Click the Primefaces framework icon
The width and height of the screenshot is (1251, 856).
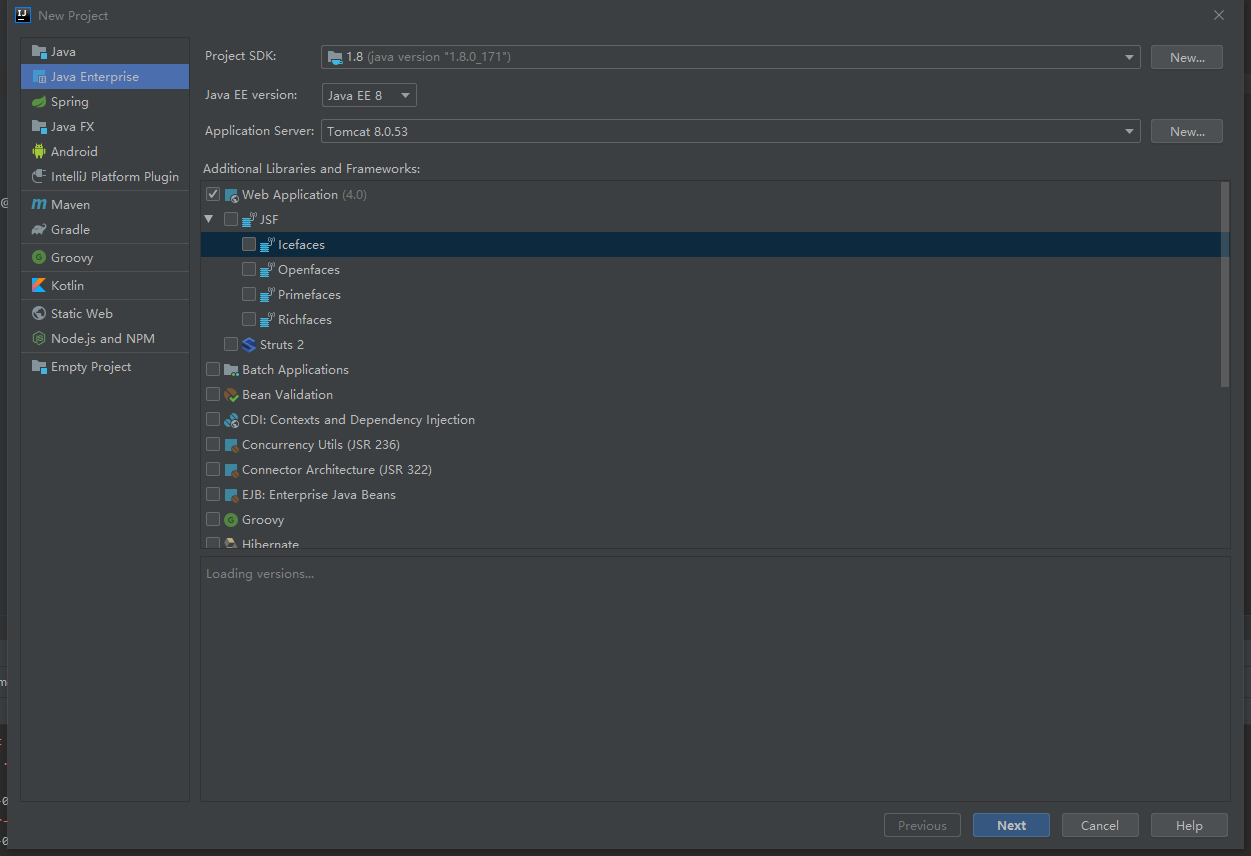click(x=267, y=295)
